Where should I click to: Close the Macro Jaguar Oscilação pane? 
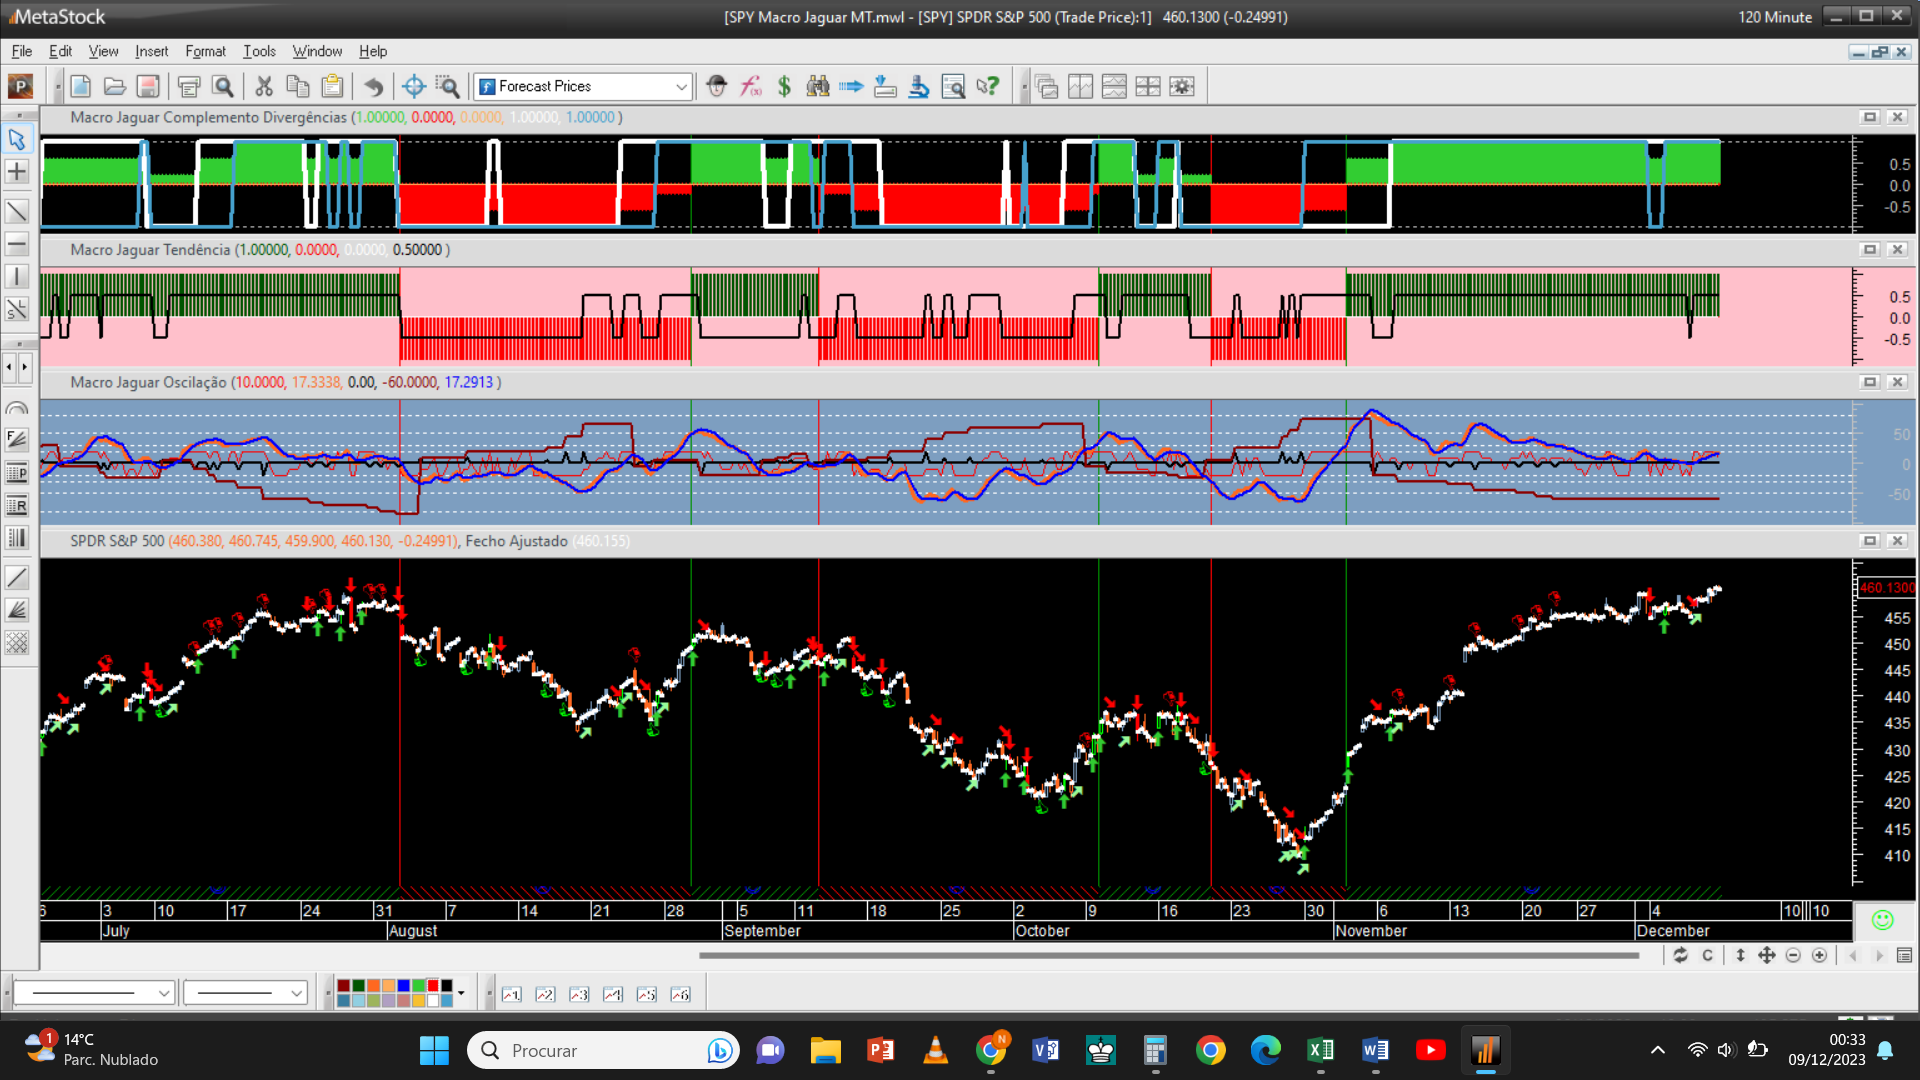coord(1897,382)
